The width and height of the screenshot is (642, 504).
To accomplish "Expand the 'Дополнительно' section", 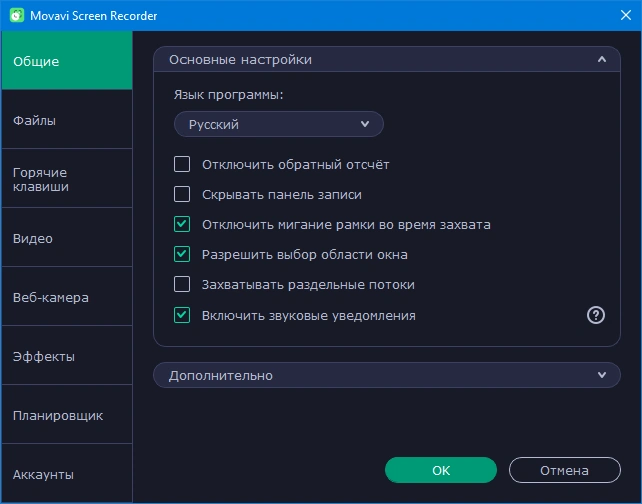I will 387,375.
